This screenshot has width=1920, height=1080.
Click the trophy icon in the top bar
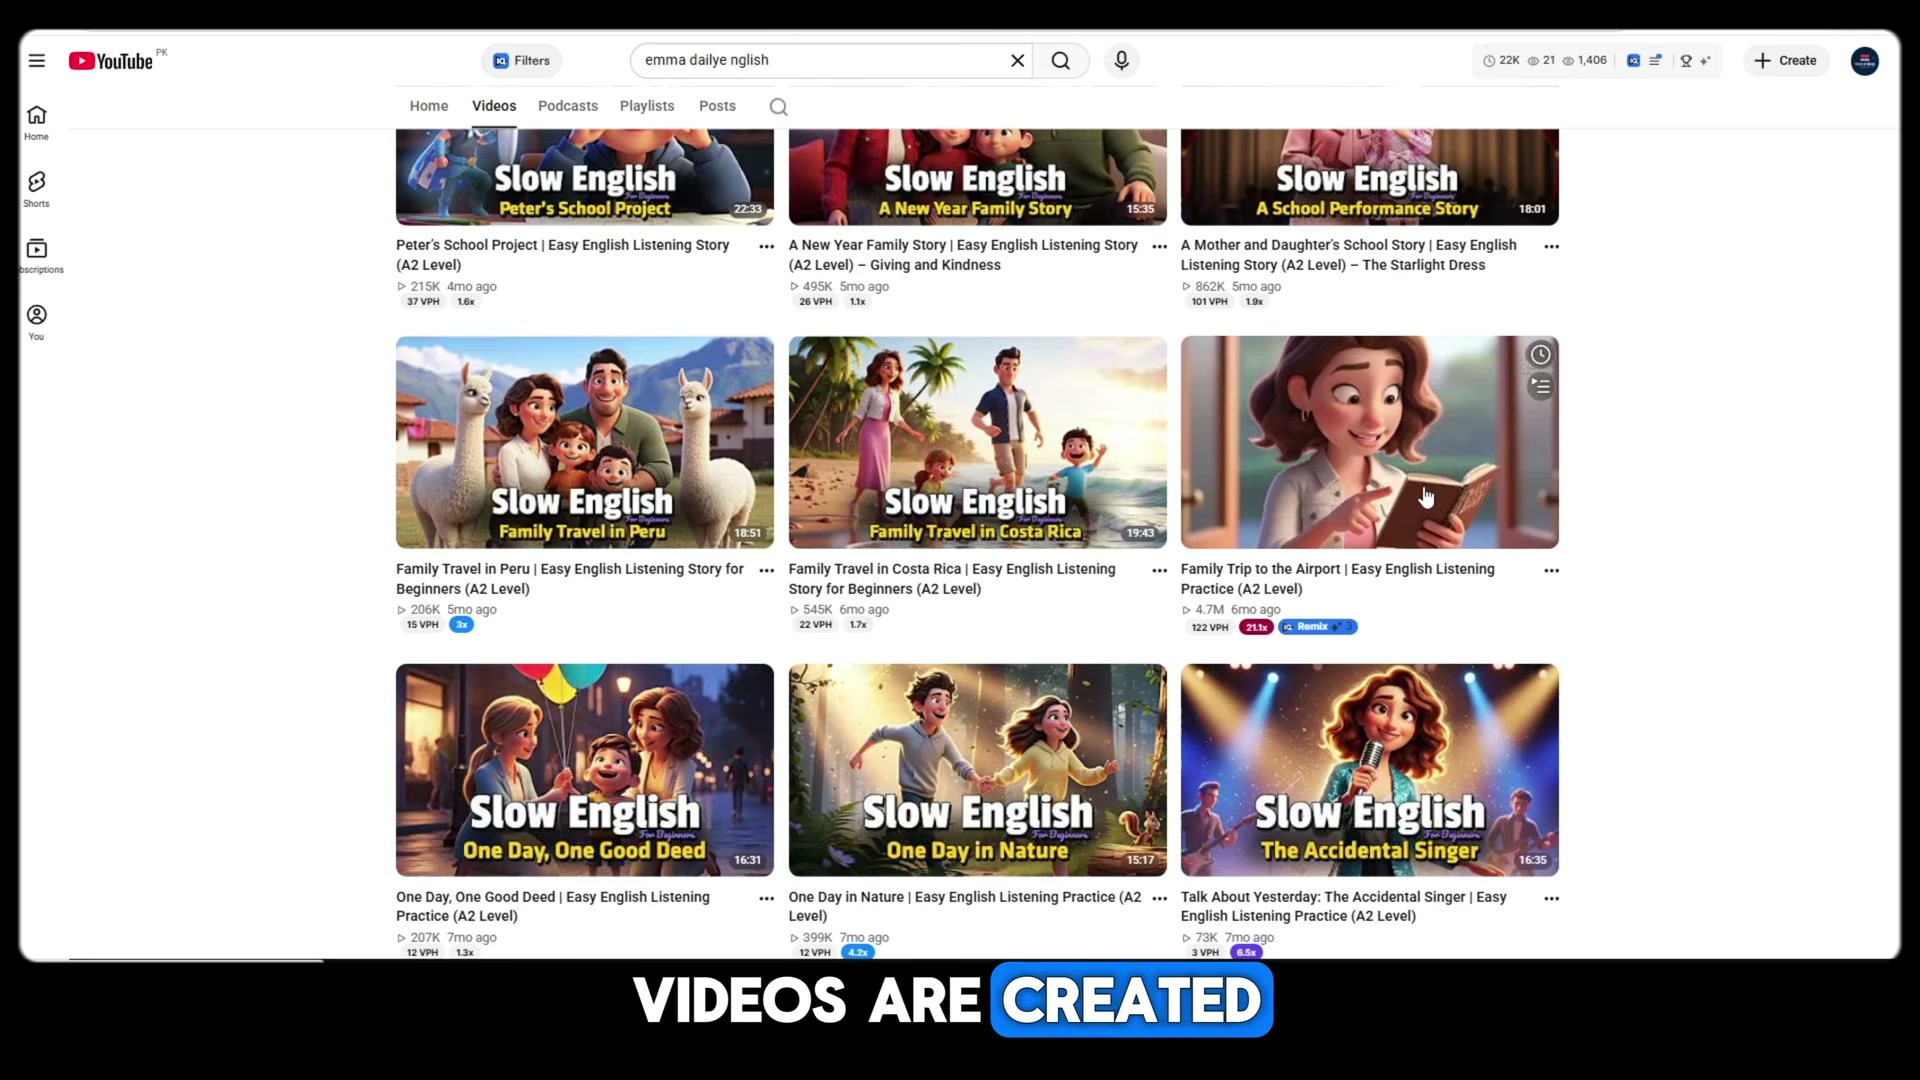click(1686, 61)
